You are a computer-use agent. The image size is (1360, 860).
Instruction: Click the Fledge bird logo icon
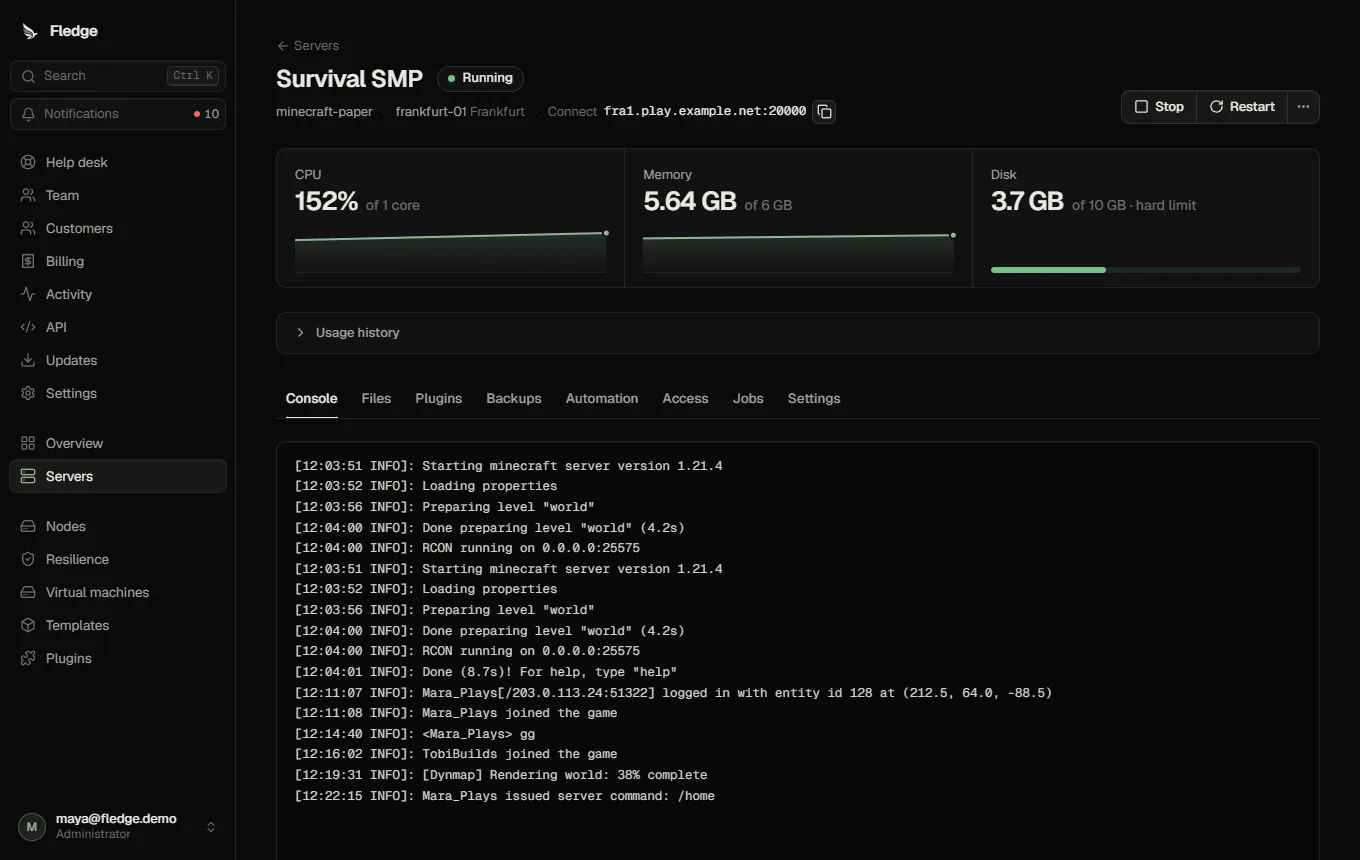point(30,31)
